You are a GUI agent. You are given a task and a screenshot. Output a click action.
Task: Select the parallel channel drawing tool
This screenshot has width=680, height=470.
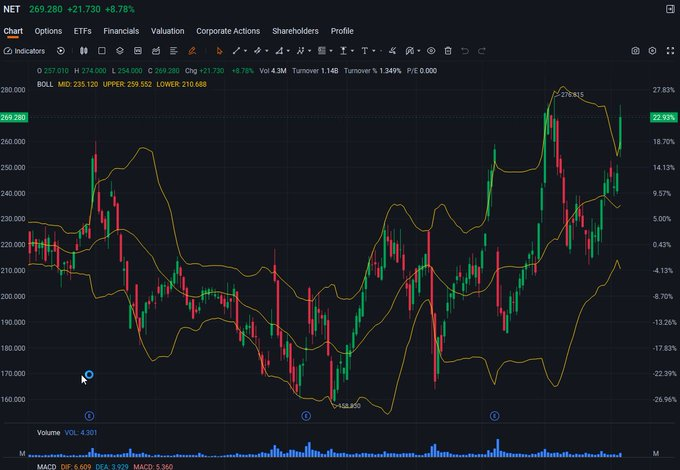(258, 51)
